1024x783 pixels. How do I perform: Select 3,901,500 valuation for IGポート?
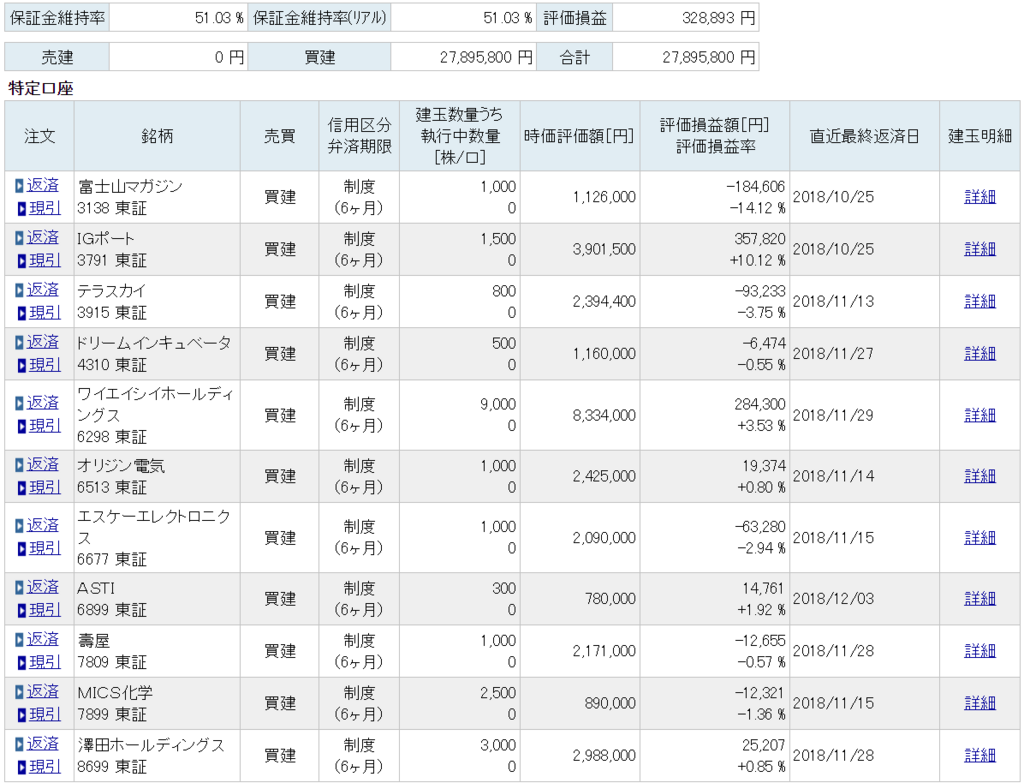604,249
